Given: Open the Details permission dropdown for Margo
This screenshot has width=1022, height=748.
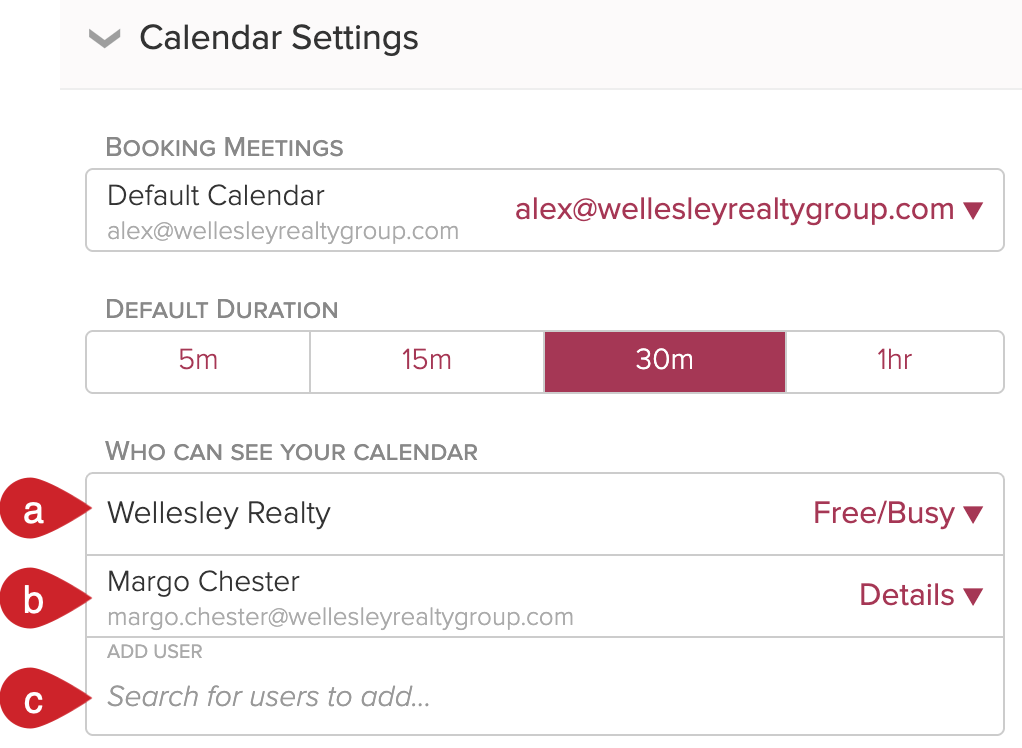Looking at the screenshot, I should tap(922, 595).
